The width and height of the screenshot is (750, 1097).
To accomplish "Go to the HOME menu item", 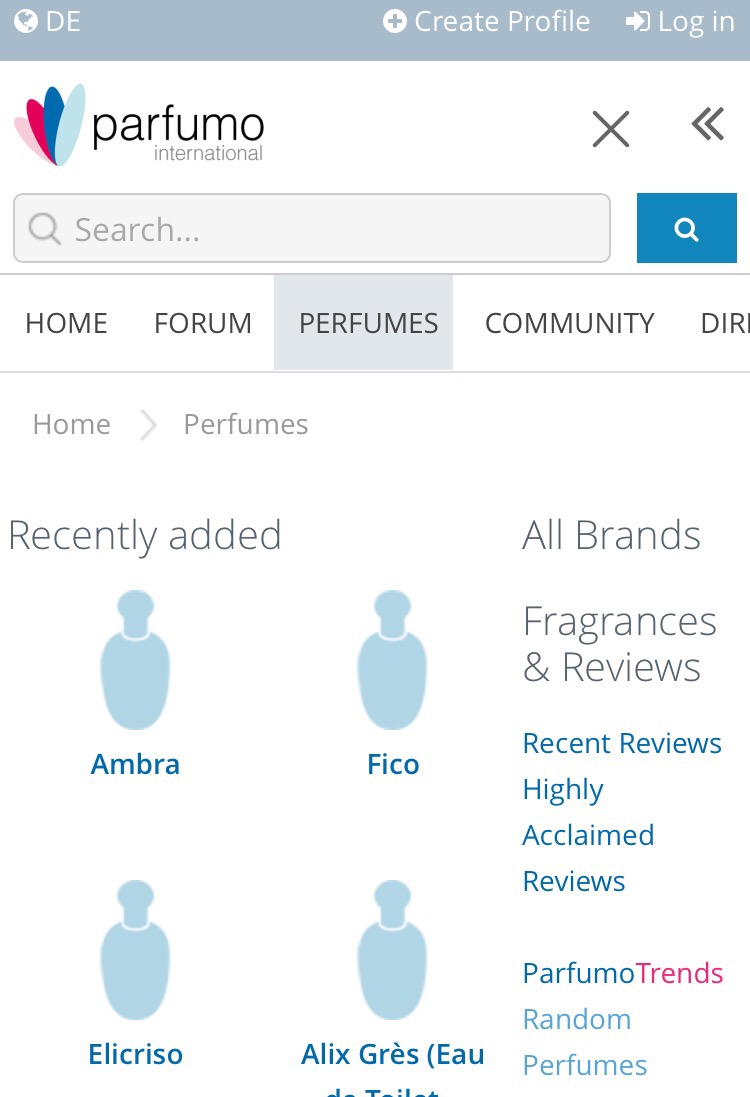I will pyautogui.click(x=66, y=323).
